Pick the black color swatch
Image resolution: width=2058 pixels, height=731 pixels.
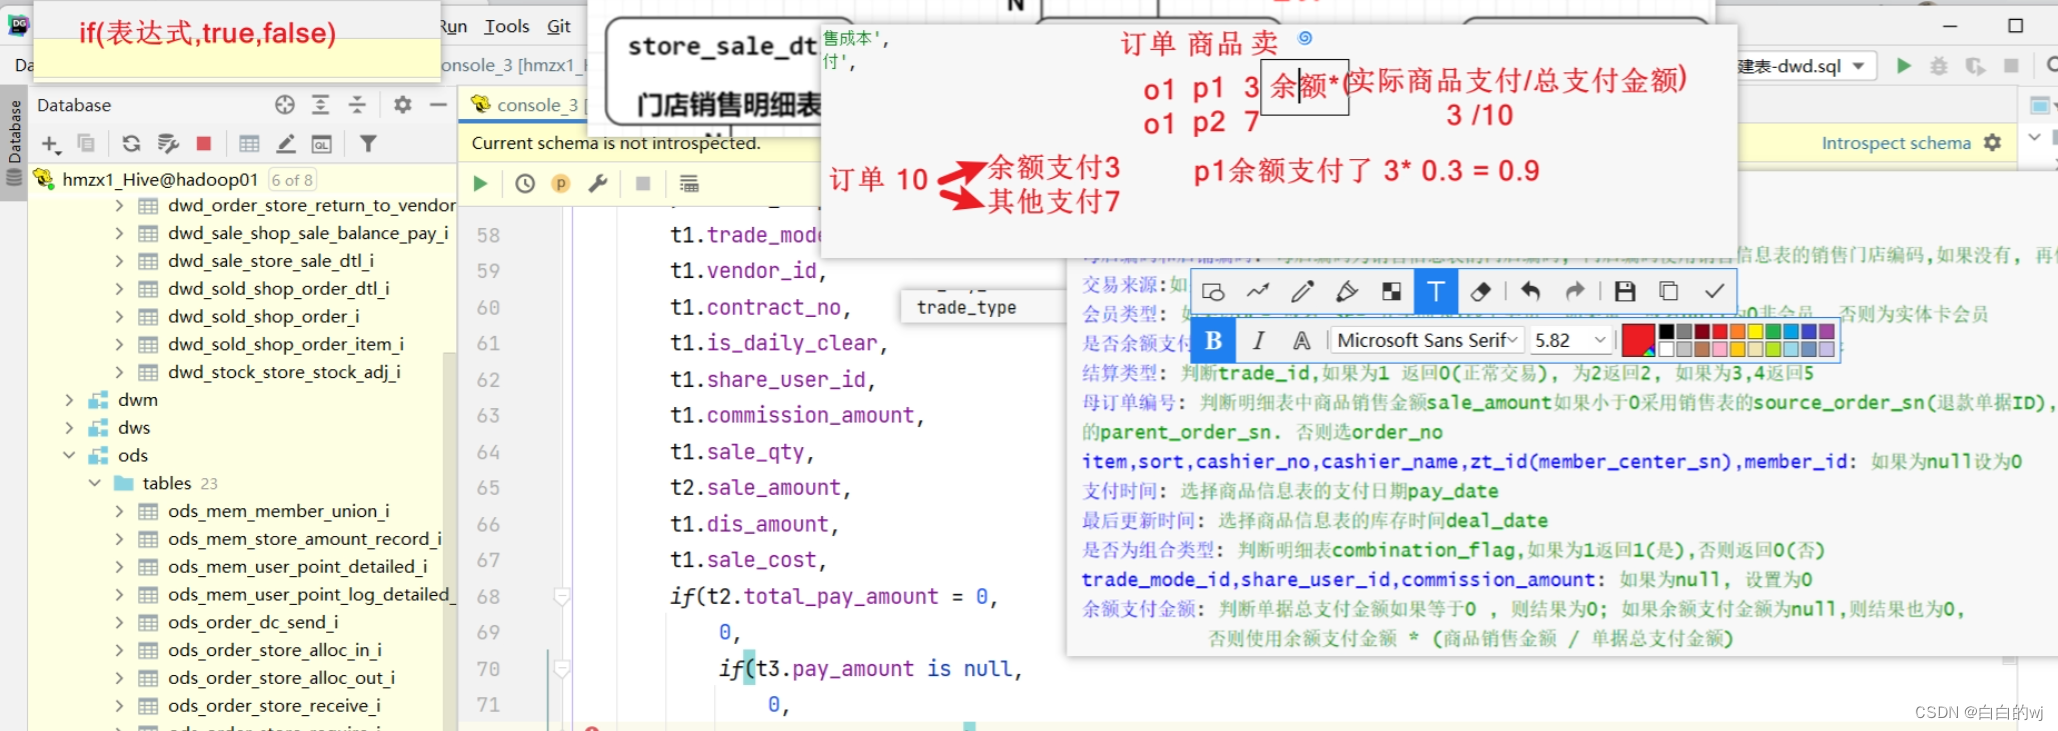coord(1666,332)
